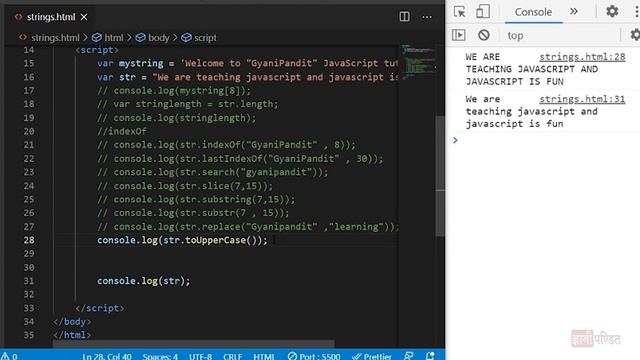Click the console.log(stringlength) commented line
This screenshot has height=360, width=640.
[x=176, y=118]
